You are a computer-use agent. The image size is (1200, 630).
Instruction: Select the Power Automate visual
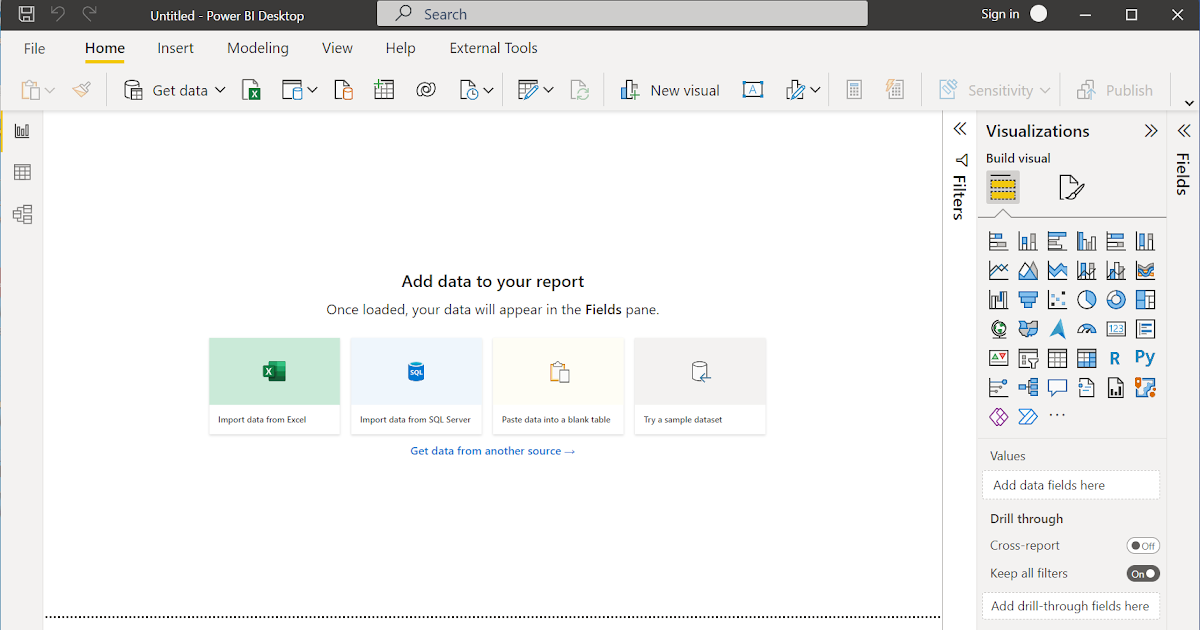tap(1028, 416)
